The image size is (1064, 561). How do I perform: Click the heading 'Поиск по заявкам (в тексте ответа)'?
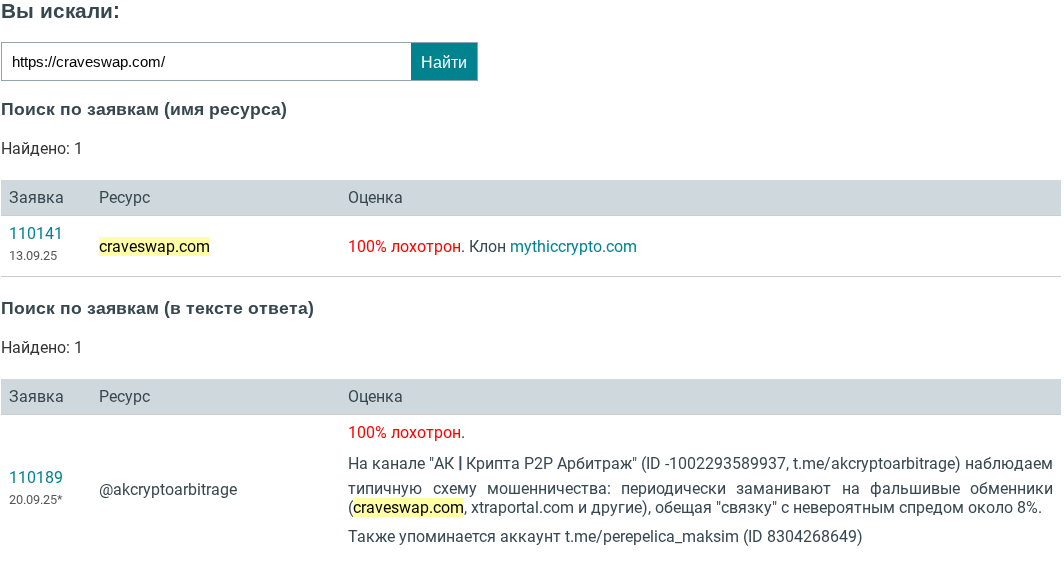pyautogui.click(x=157, y=309)
